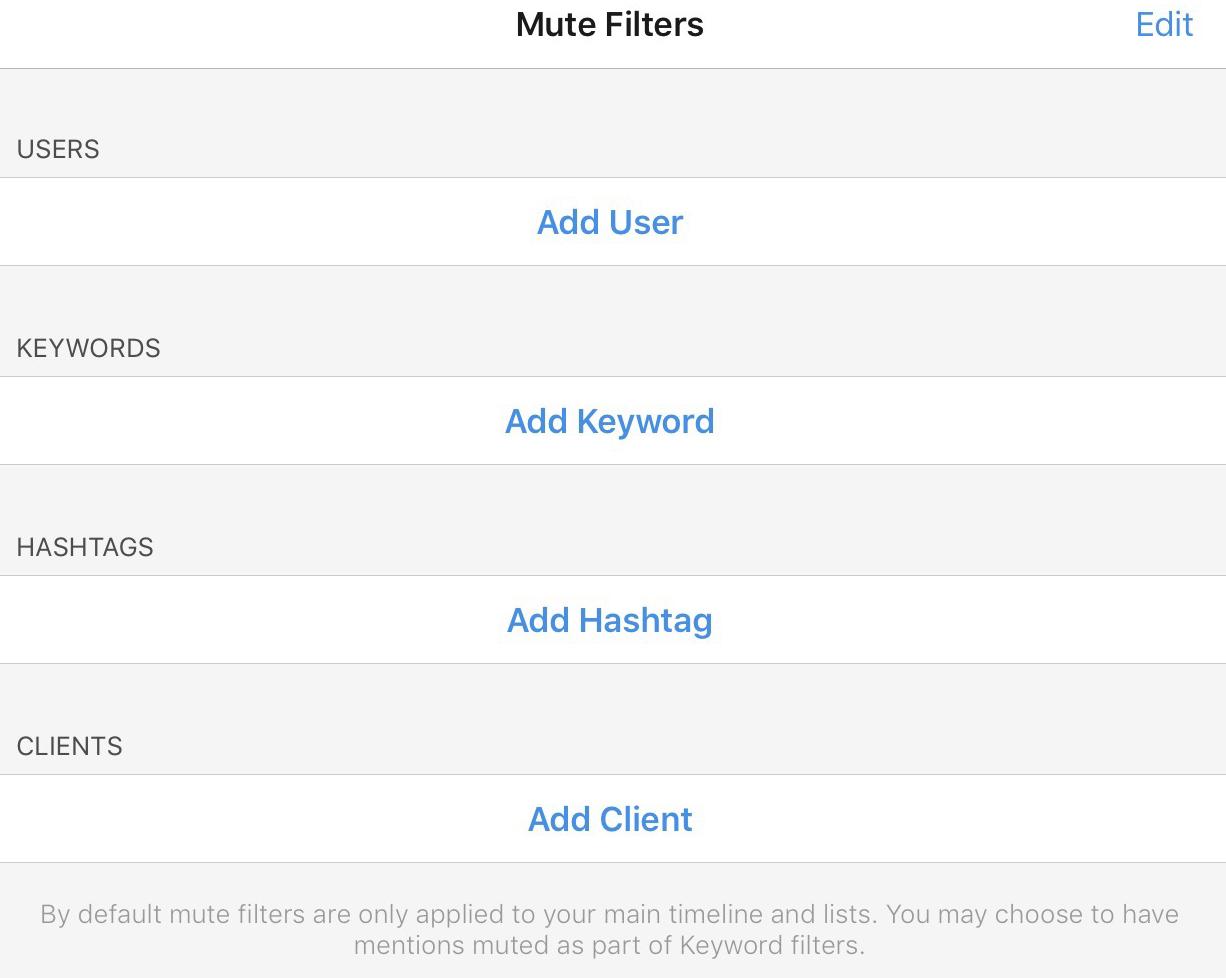1226x978 pixels.
Task: Begin creating a new keyword filter
Action: point(610,421)
